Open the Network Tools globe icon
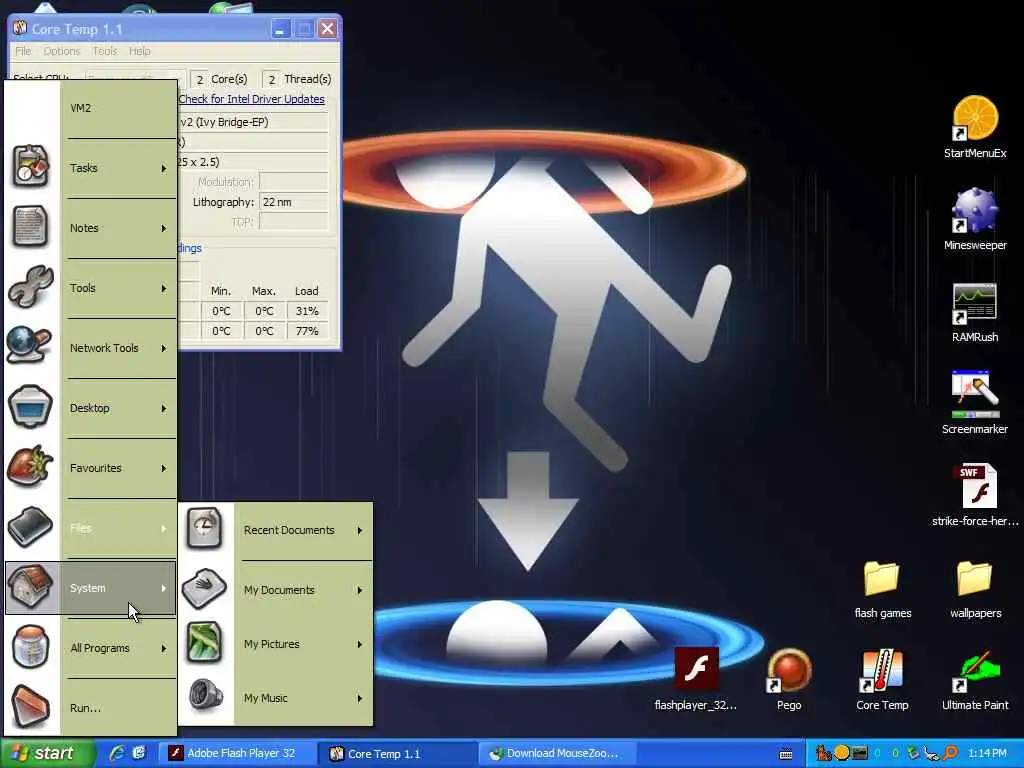Viewport: 1024px width, 768px height. [x=30, y=345]
